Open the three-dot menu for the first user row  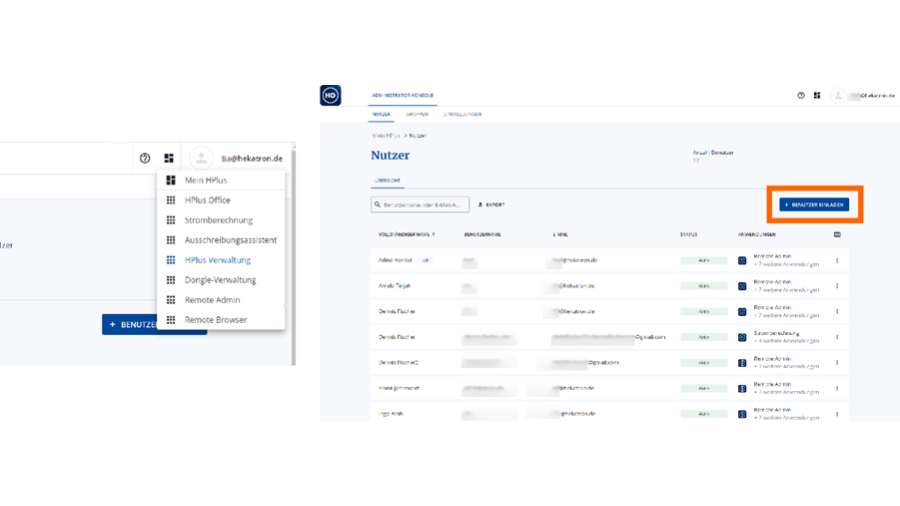click(x=837, y=260)
